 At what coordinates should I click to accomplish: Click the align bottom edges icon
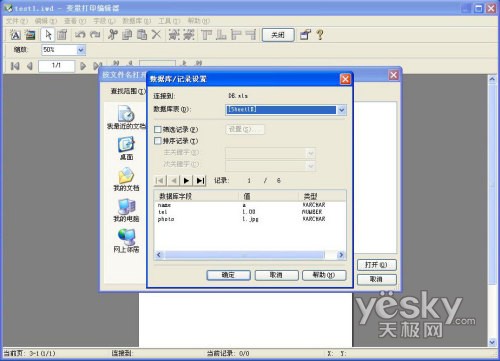(221, 35)
